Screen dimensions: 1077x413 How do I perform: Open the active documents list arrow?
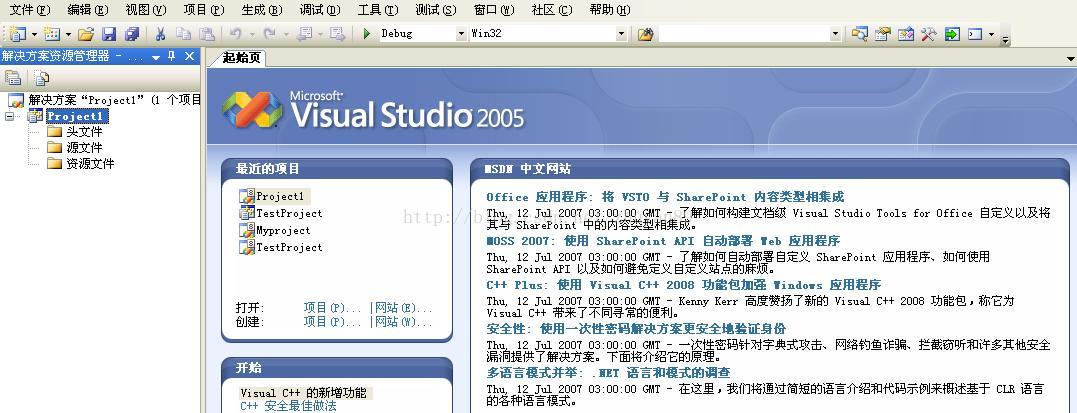click(1070, 59)
